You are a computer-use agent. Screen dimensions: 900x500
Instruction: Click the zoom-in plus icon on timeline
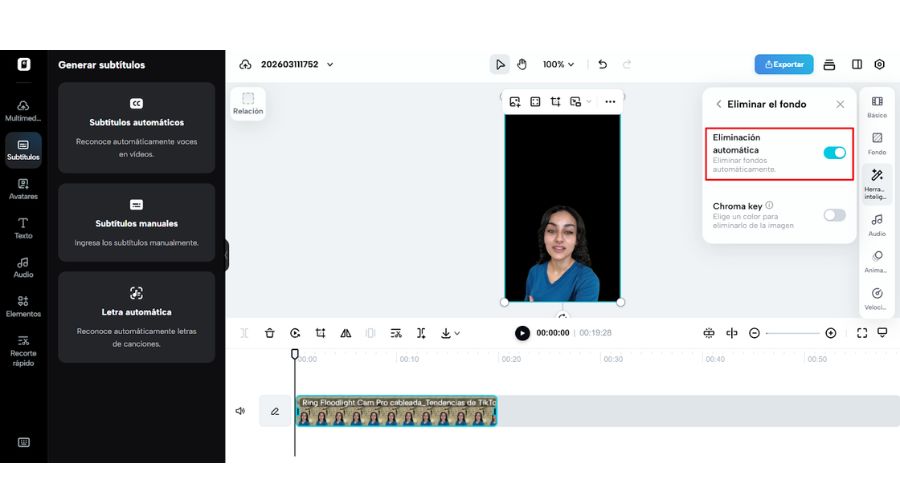pos(830,333)
